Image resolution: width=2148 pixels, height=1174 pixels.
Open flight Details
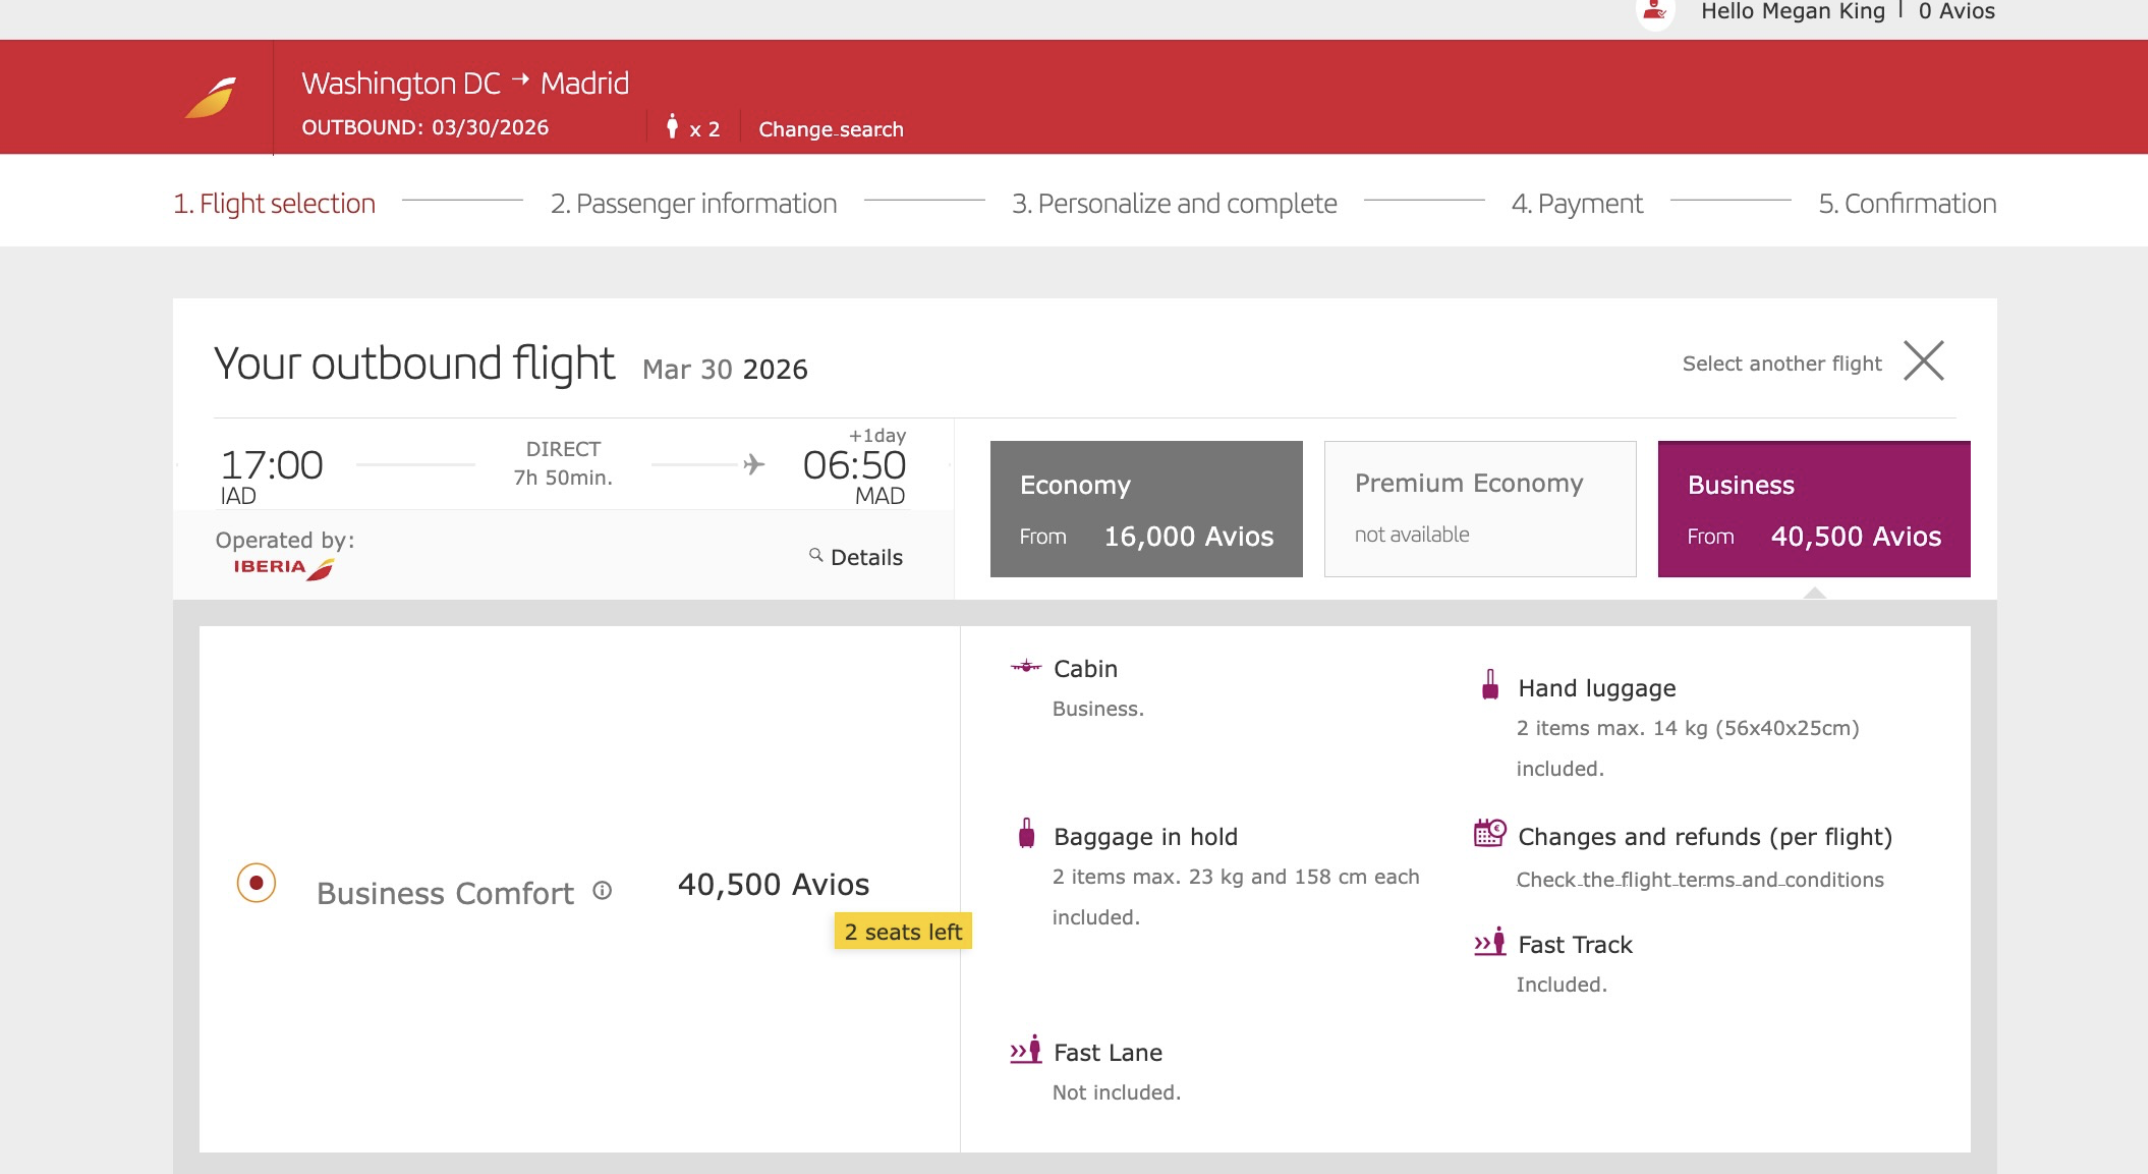pos(866,557)
